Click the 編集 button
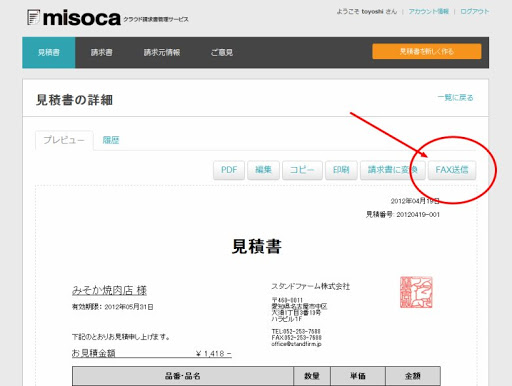This screenshot has width=512, height=386. (x=263, y=170)
